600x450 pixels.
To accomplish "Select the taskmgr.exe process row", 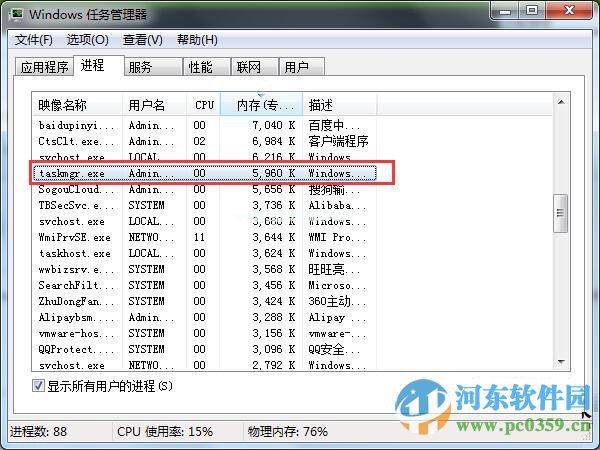I will [200, 173].
